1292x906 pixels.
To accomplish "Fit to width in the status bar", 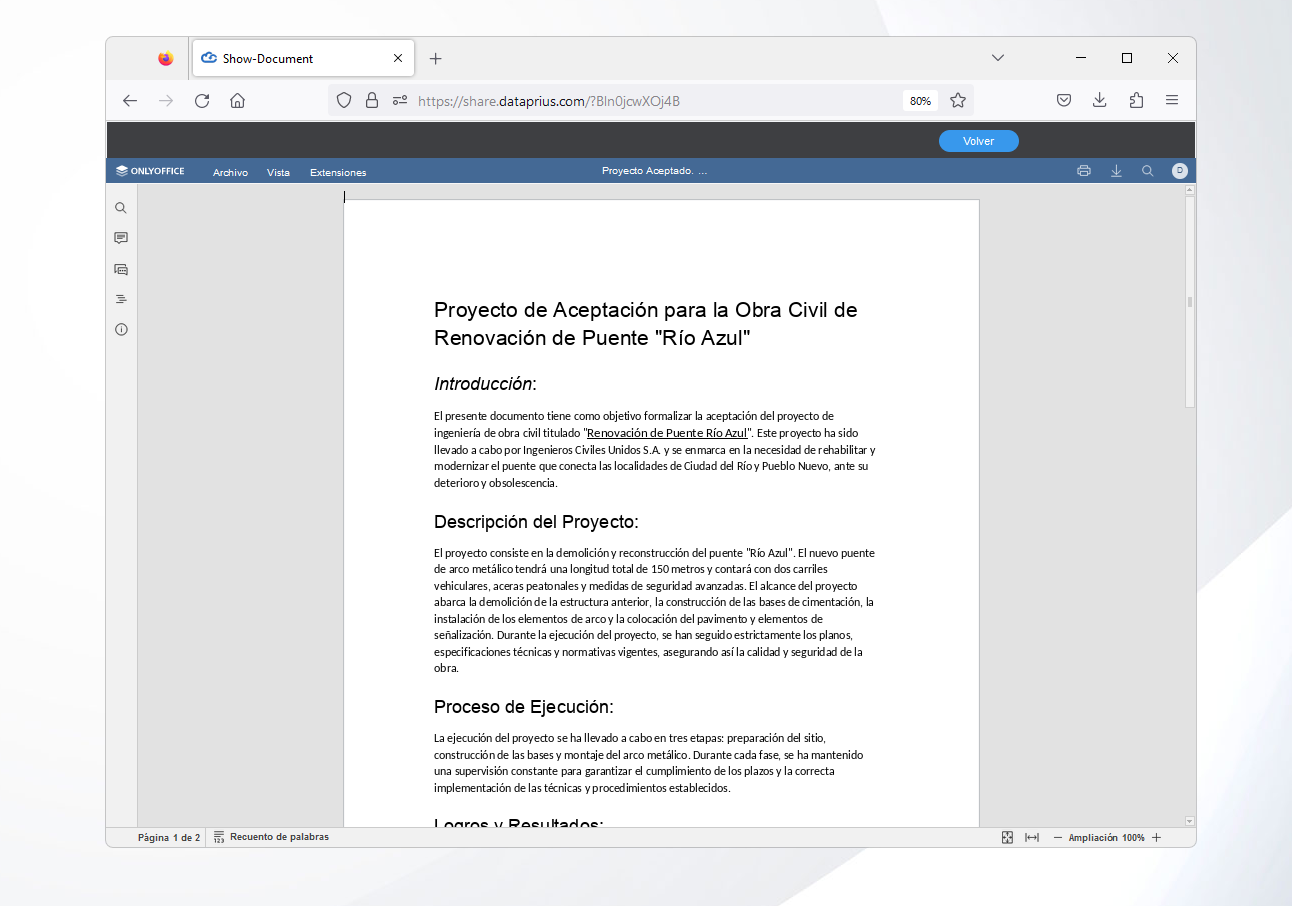I will tap(1032, 838).
